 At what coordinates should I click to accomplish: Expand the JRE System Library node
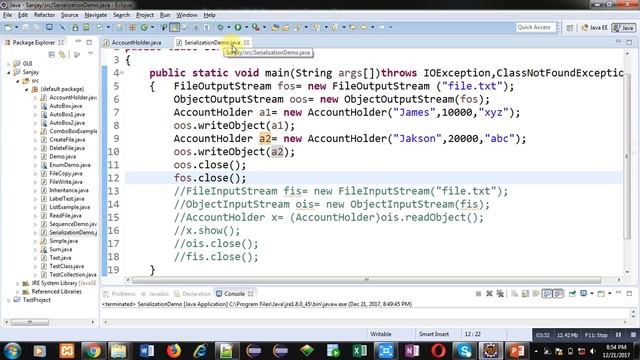pyautogui.click(x=18, y=283)
